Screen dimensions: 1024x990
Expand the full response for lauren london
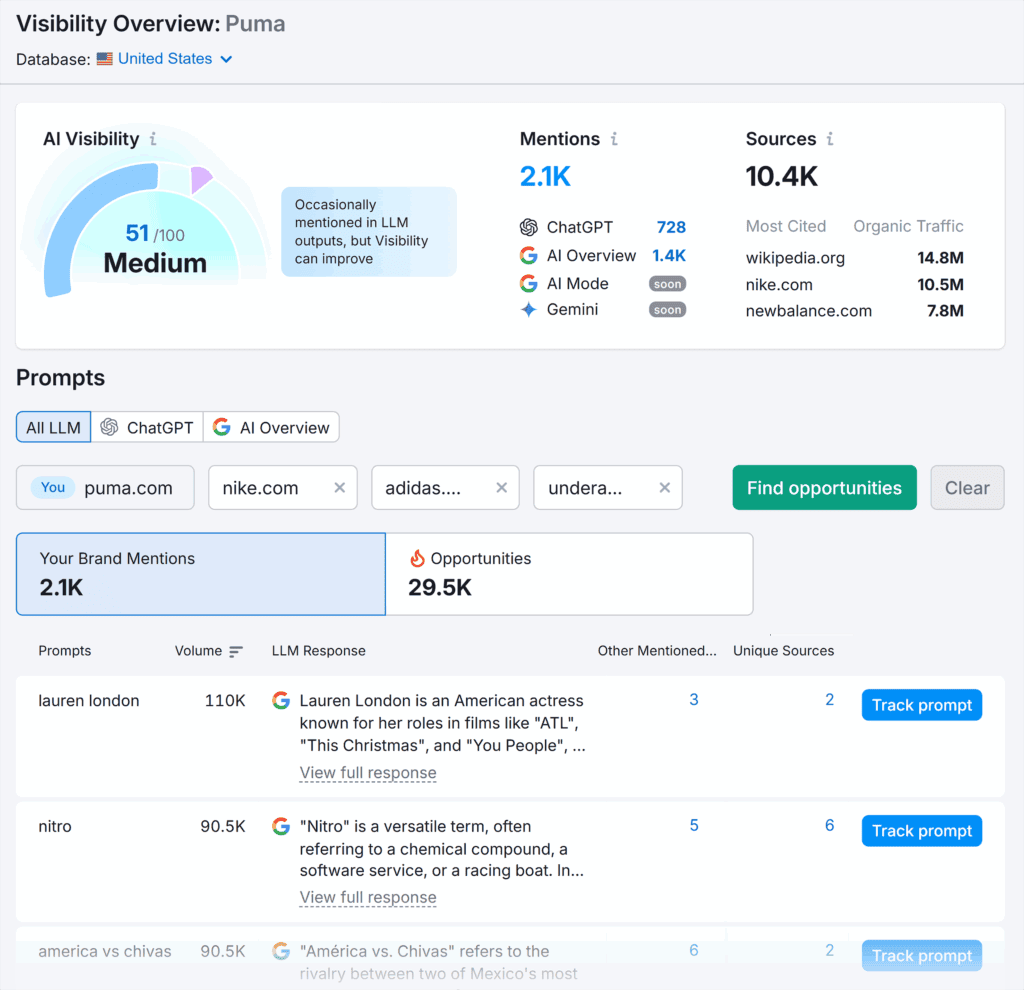click(367, 772)
